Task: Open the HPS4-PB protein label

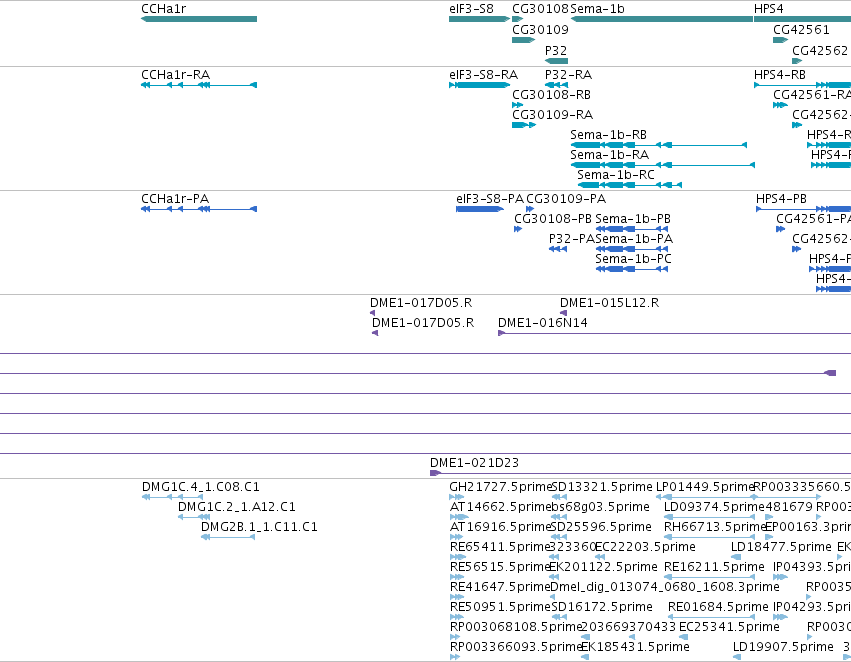Action: (x=782, y=199)
